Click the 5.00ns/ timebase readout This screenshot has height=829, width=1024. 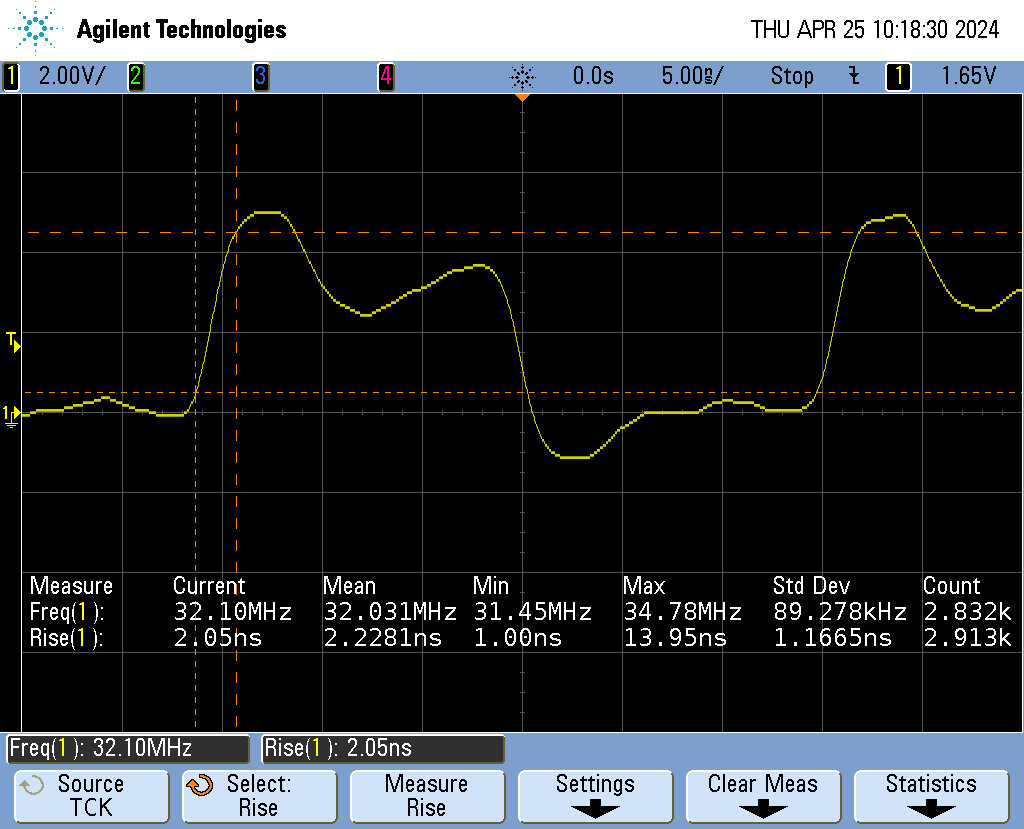coord(692,76)
